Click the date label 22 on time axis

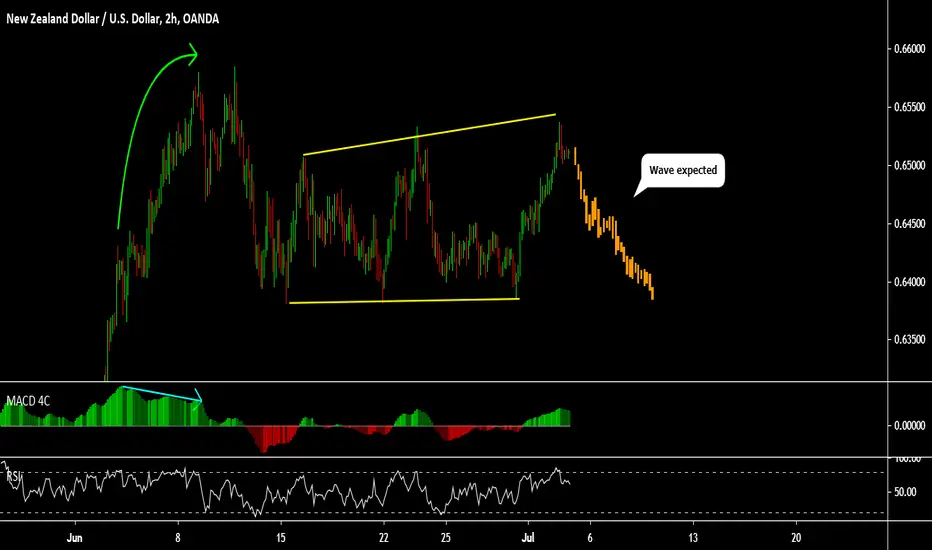point(384,538)
